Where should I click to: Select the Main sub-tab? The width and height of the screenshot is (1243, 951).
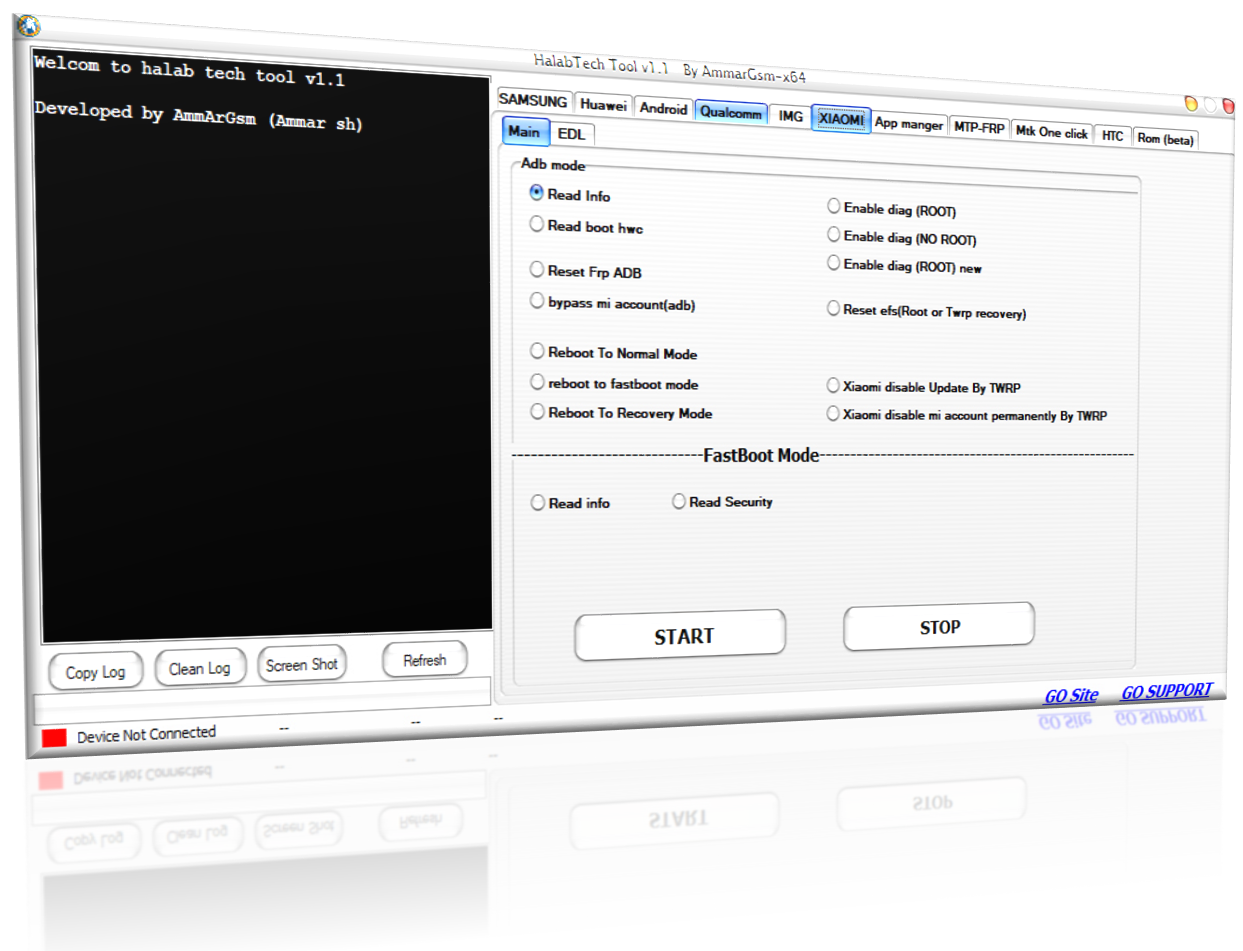tap(525, 132)
